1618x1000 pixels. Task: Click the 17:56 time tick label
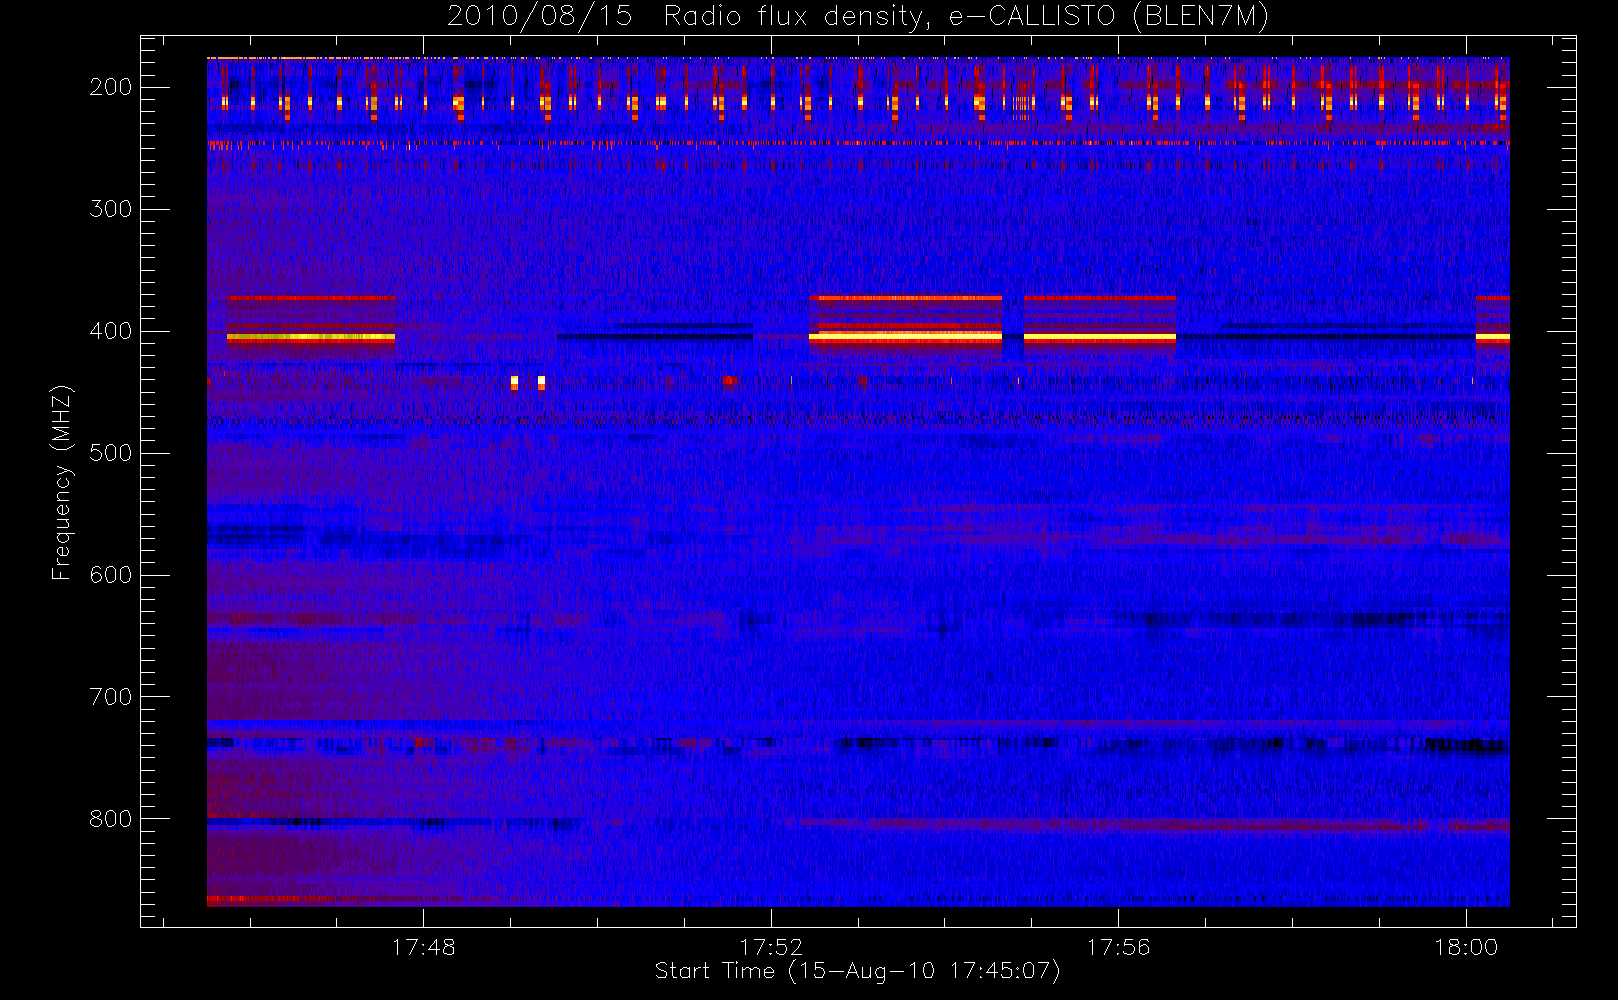[1118, 947]
